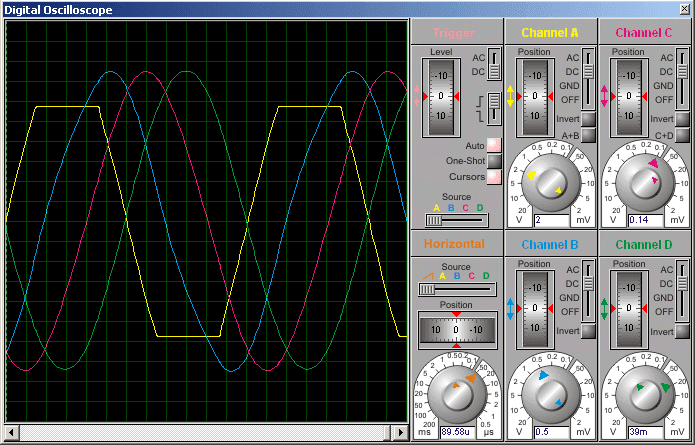
Task: Adjust the Trigger Source channel slider
Action: pos(457,220)
